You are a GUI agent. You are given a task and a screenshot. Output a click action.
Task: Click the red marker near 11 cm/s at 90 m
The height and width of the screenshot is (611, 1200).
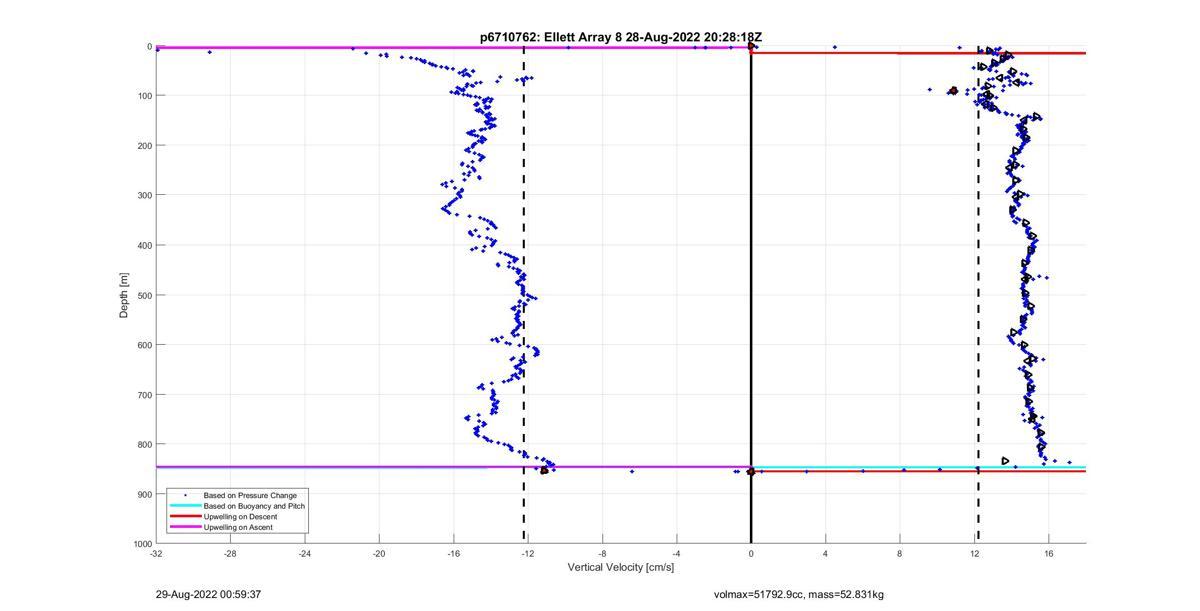(953, 91)
